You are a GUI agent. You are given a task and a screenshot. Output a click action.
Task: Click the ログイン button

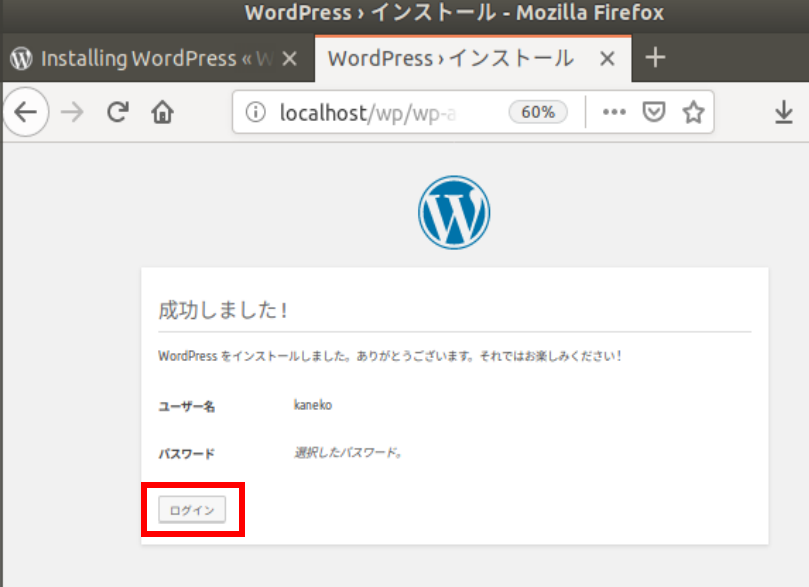coord(192,510)
